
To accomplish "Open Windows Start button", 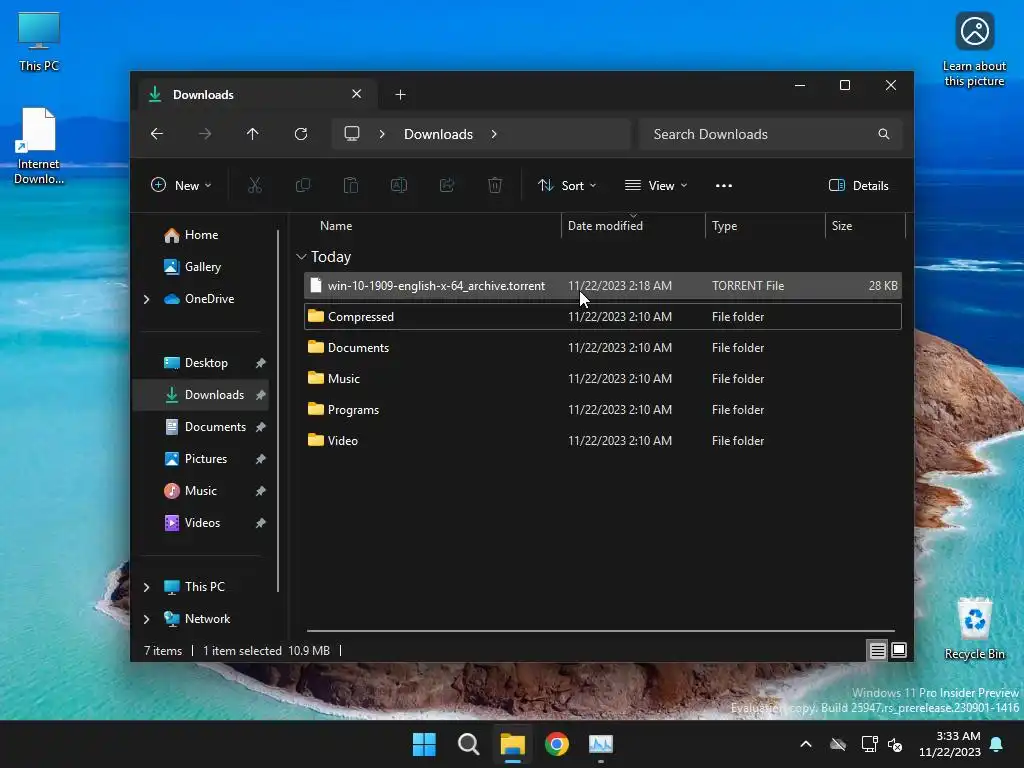I will (424, 744).
